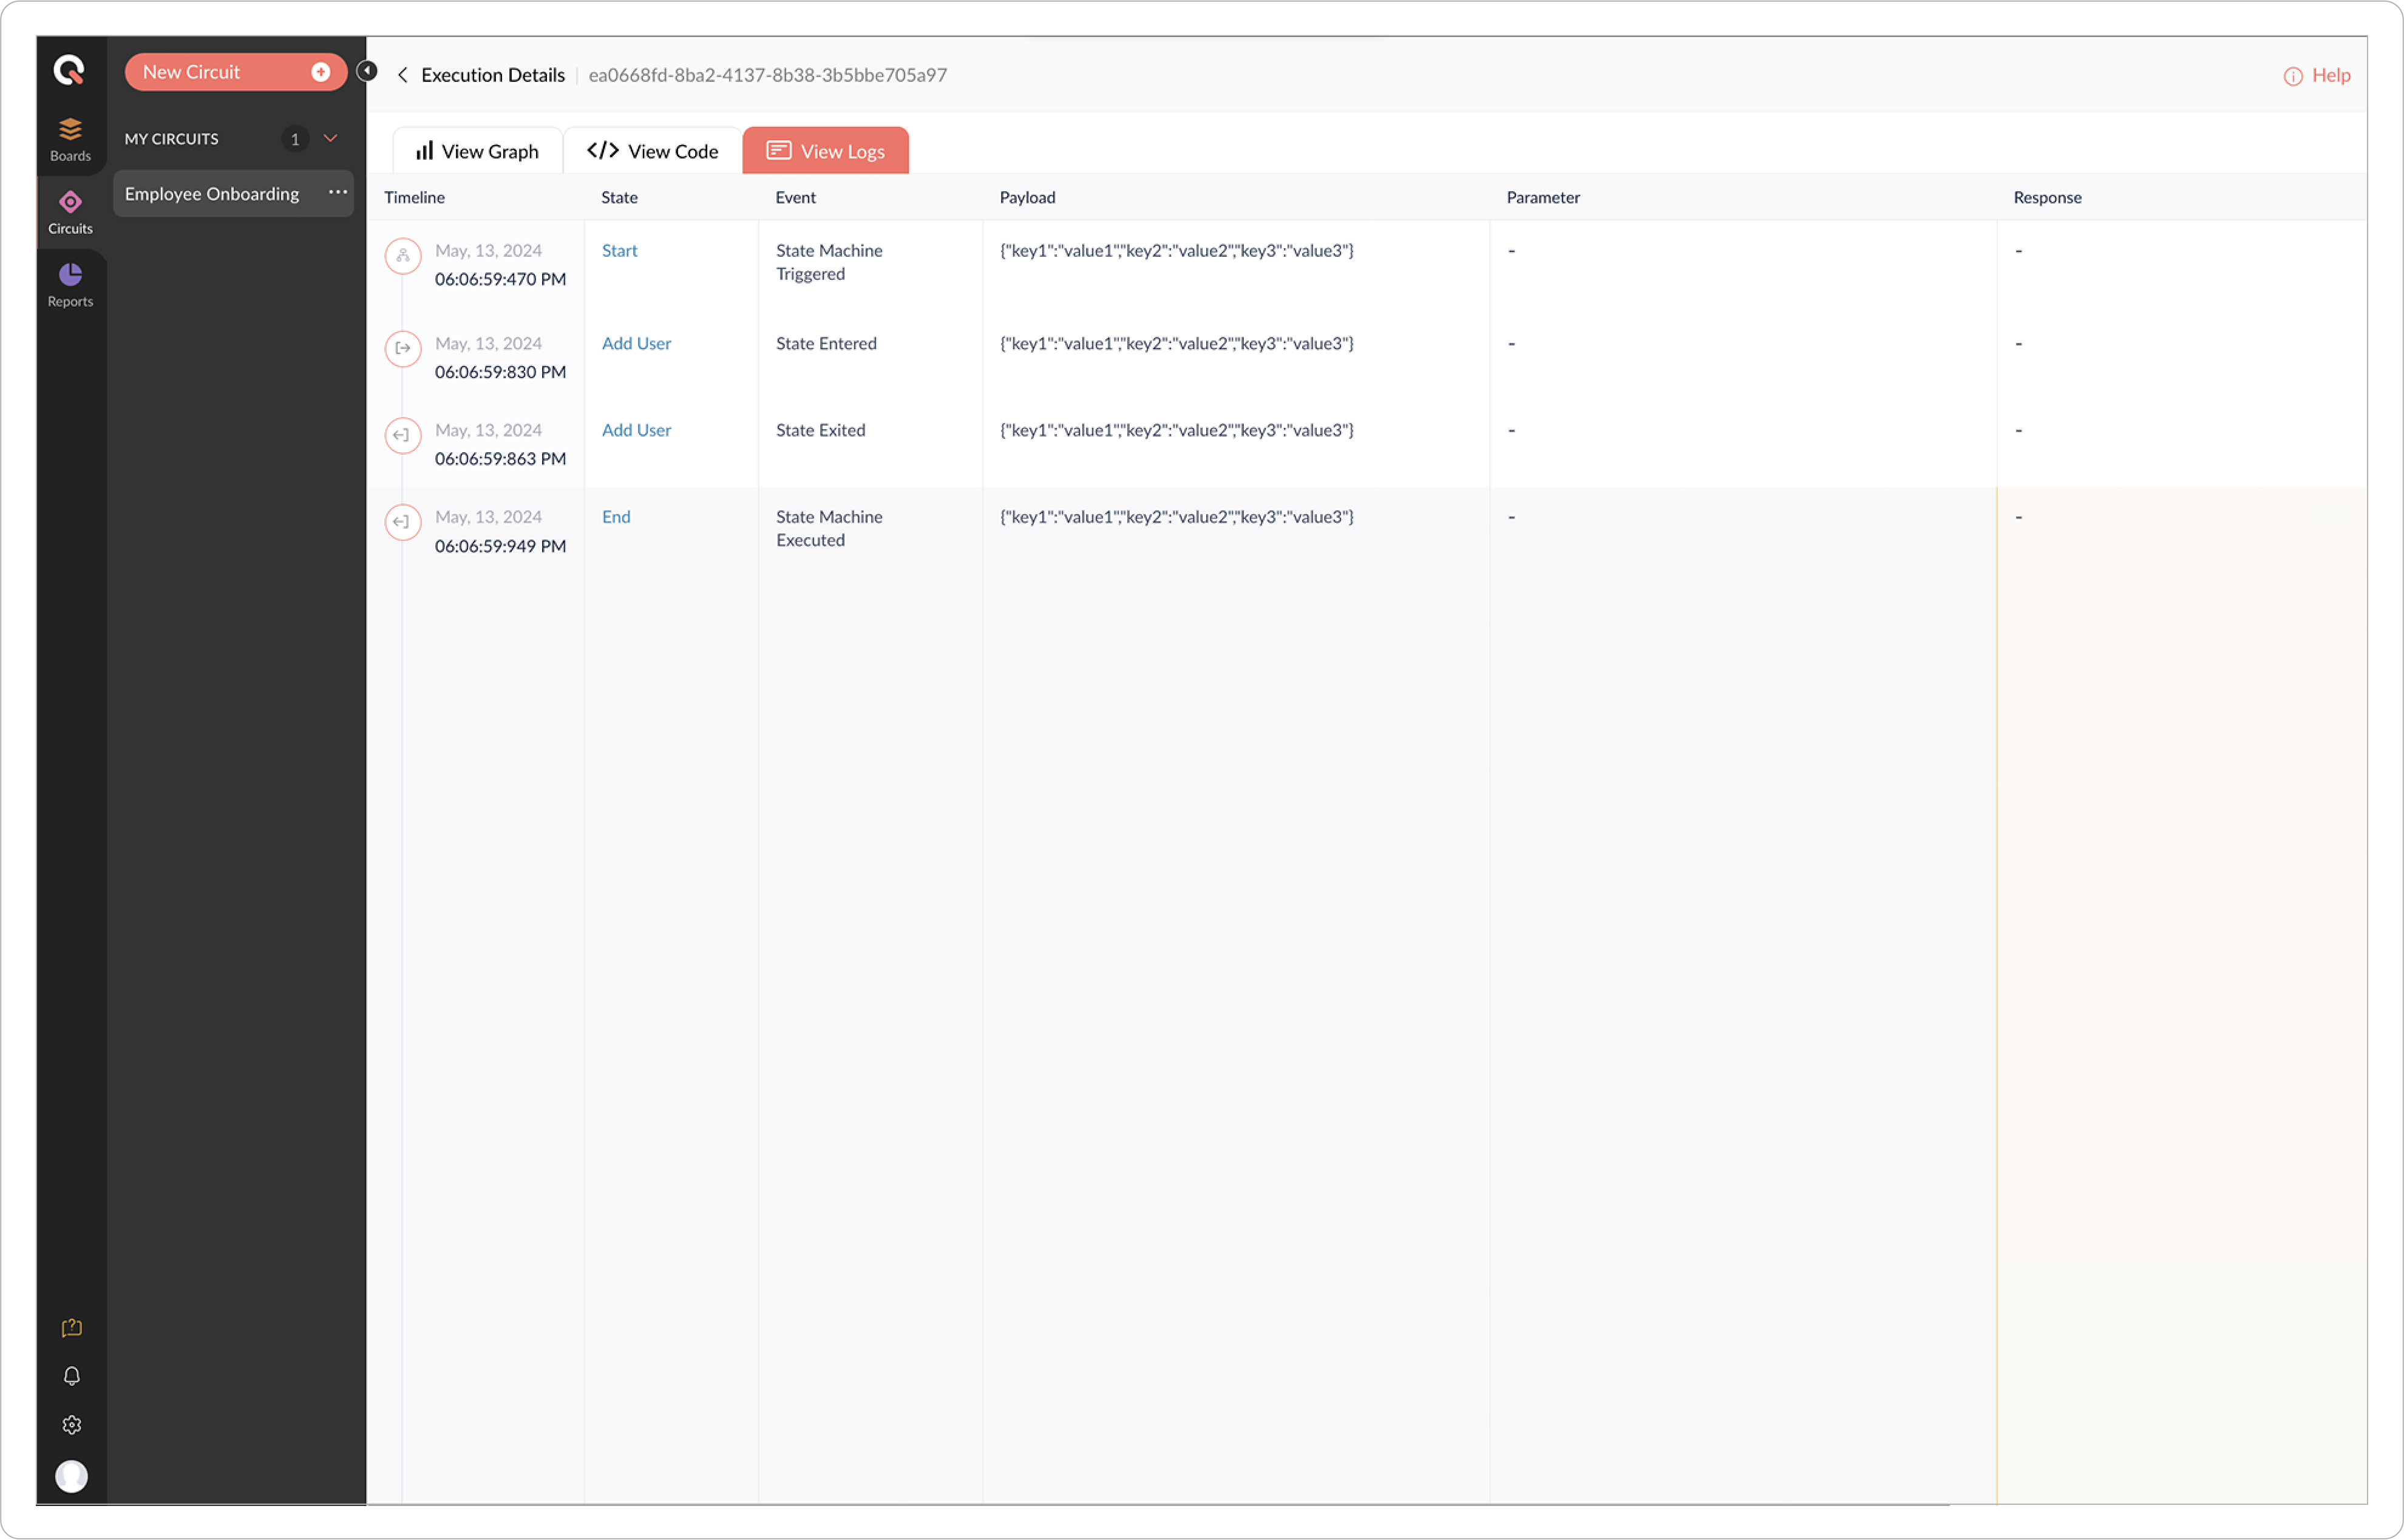Click the feedback question icon
The height and width of the screenshot is (1540, 2404).
pyautogui.click(x=71, y=1328)
